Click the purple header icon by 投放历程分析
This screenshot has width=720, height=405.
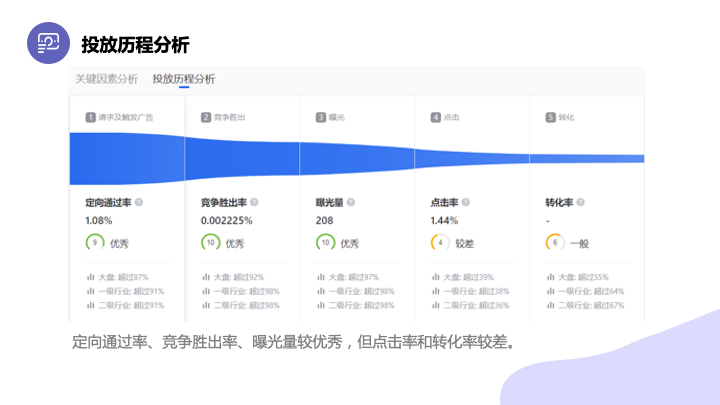coord(48,43)
